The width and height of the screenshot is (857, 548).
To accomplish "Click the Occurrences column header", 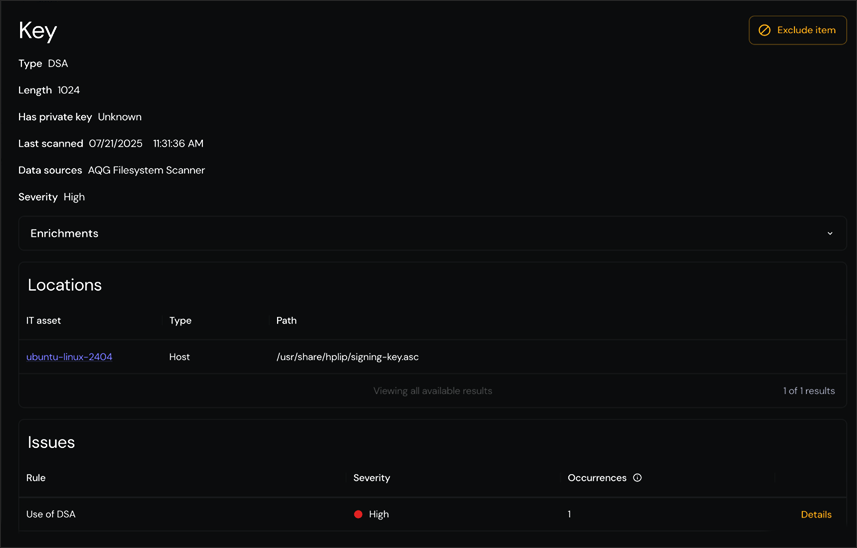I will pyautogui.click(x=597, y=478).
